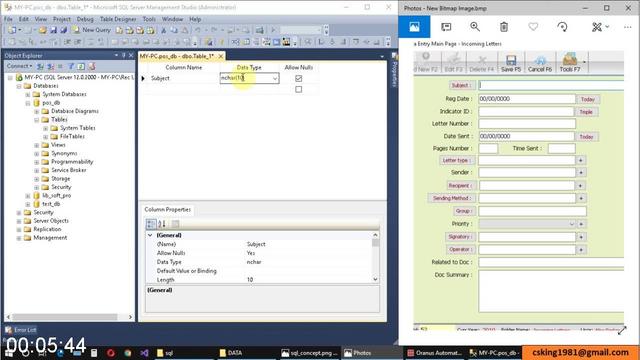This screenshot has height=360, width=640.
Task: Click the Rotate icon in Photos
Action: 562,27
